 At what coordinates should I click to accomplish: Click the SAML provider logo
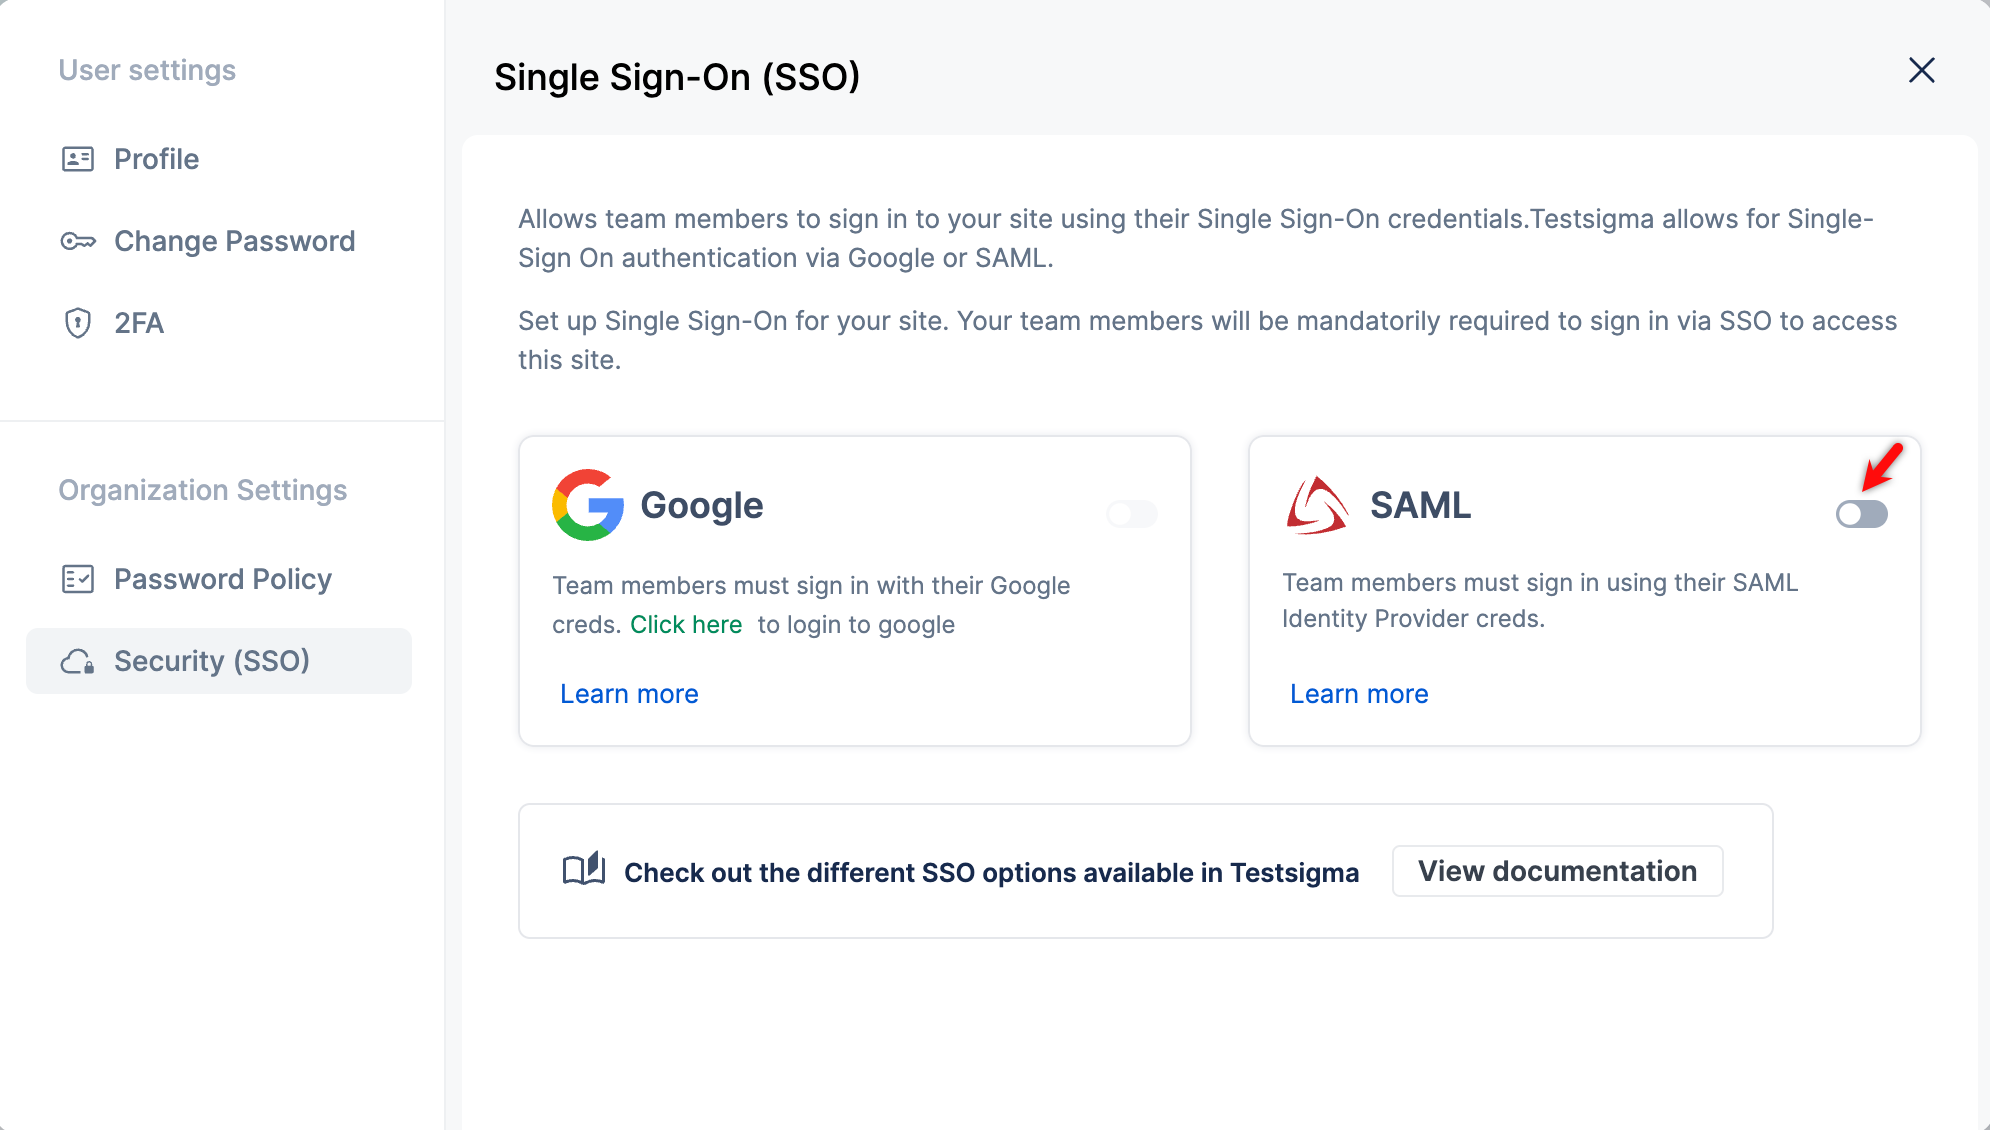click(1316, 503)
